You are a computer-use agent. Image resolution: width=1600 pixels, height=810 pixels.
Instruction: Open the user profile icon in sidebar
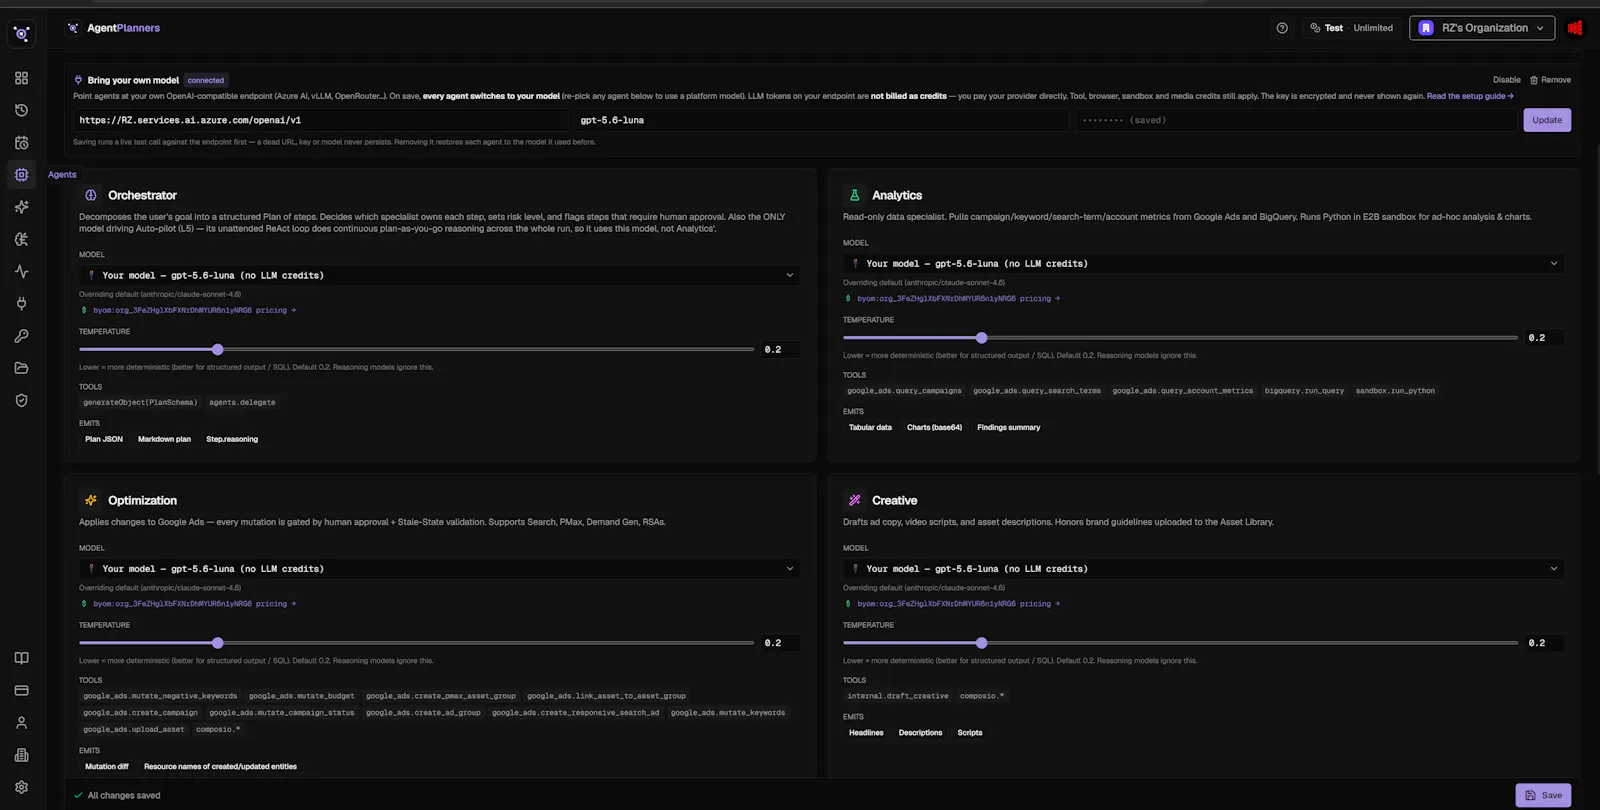[21, 722]
